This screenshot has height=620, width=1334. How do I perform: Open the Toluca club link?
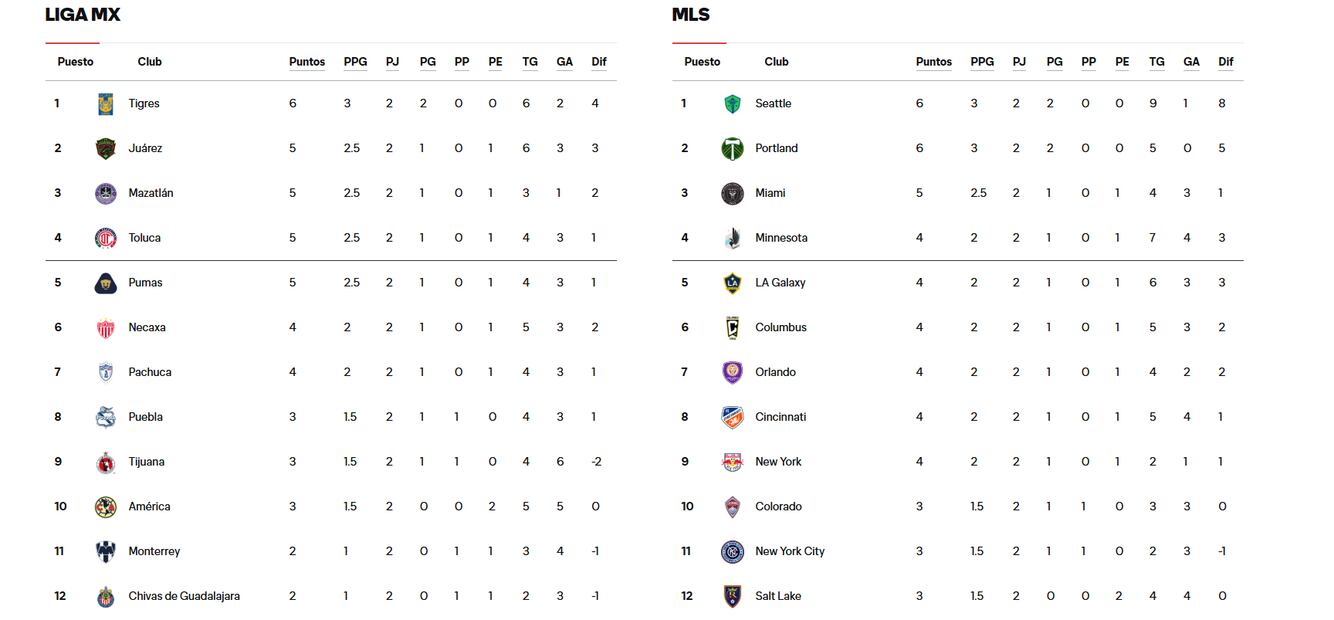coord(144,238)
